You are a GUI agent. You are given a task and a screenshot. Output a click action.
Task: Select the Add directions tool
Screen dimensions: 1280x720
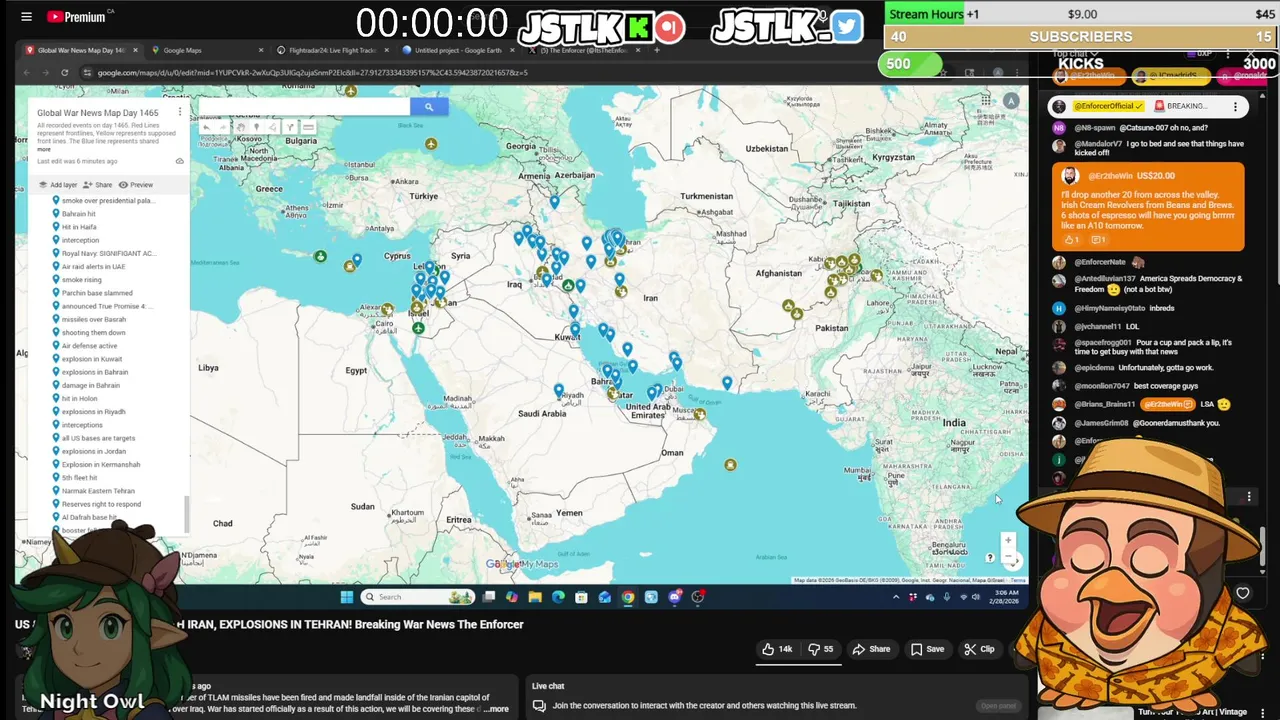(x=290, y=127)
